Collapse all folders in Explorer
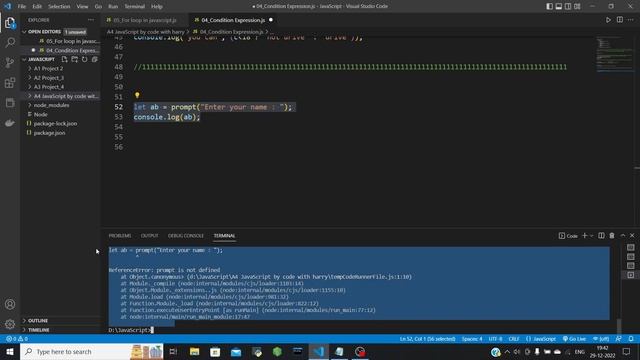The height and width of the screenshot is (360, 640). point(95,59)
